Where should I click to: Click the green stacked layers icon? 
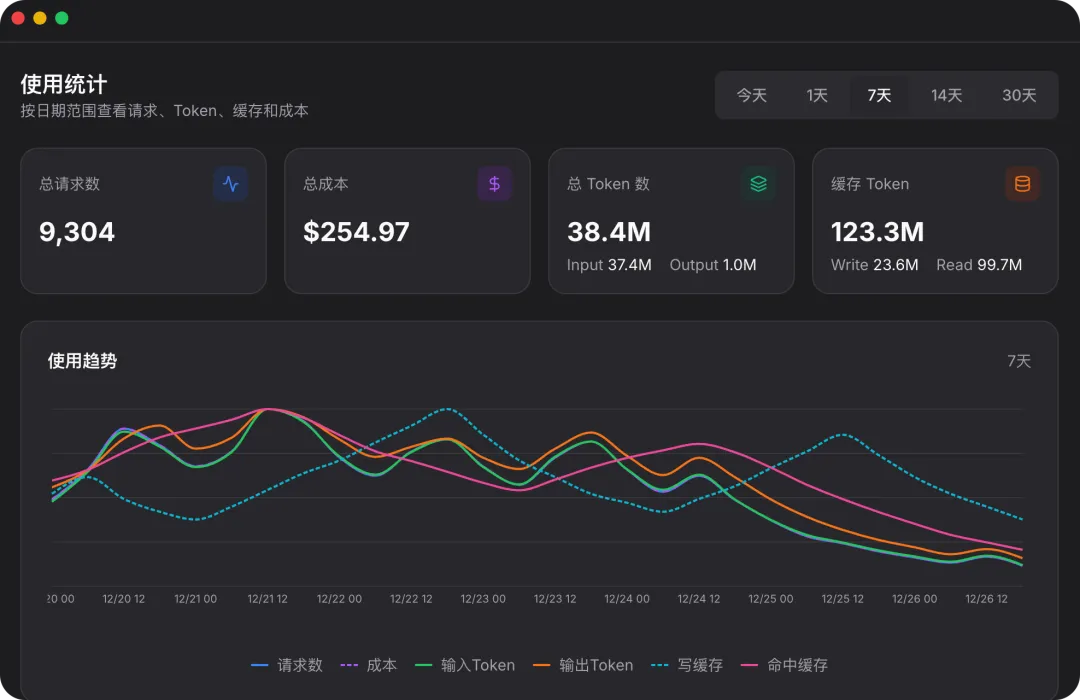pyautogui.click(x=758, y=184)
